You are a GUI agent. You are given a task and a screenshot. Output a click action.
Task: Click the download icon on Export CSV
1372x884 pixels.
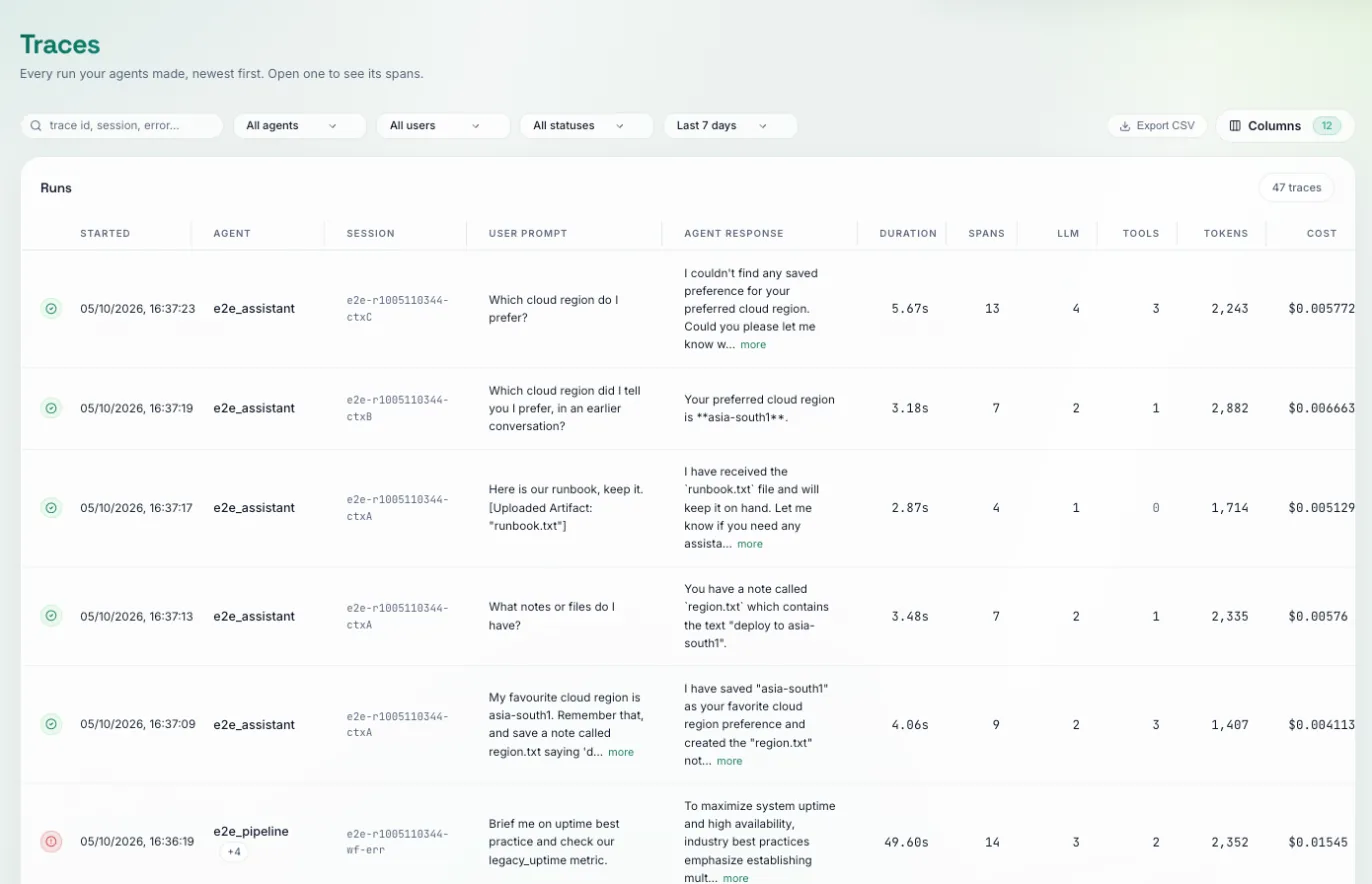tap(1124, 126)
